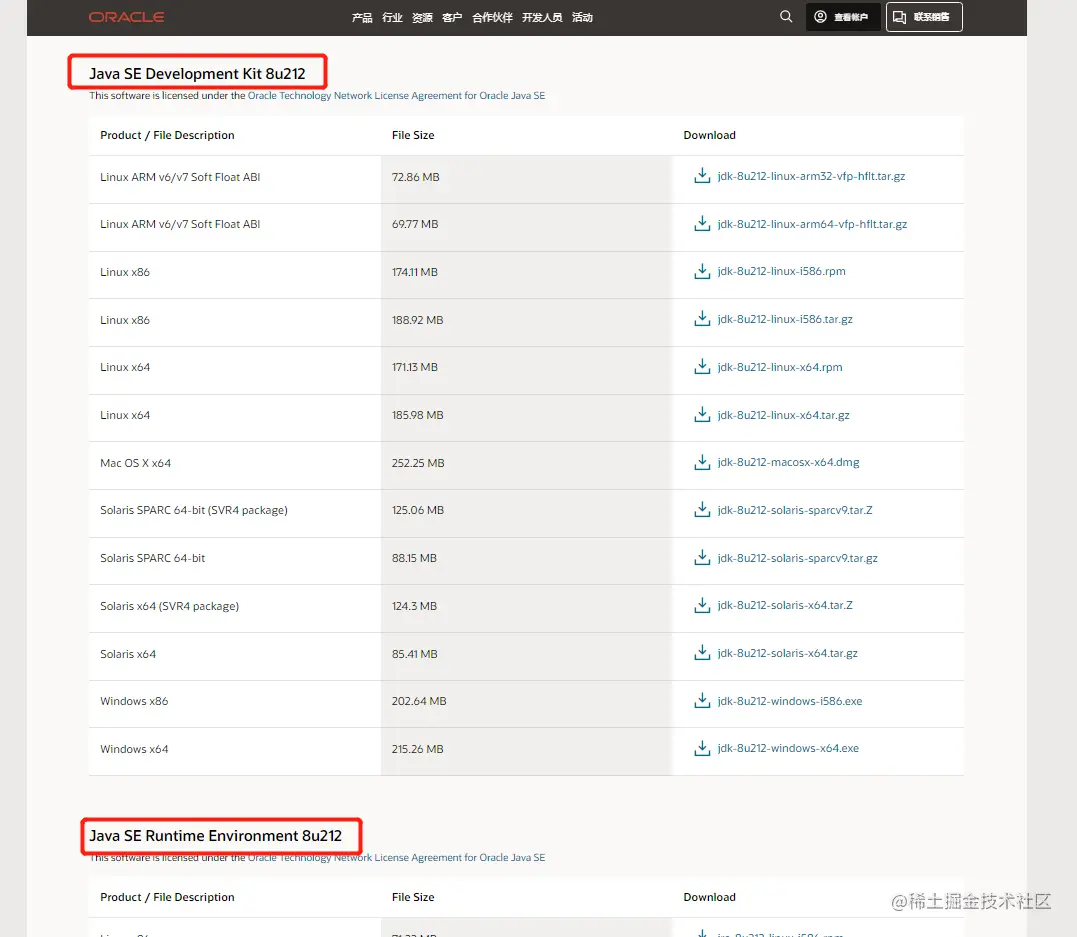1077x937 pixels.
Task: Click download icon for jdk-8u212-windows-i586.exe
Action: [x=702, y=701]
